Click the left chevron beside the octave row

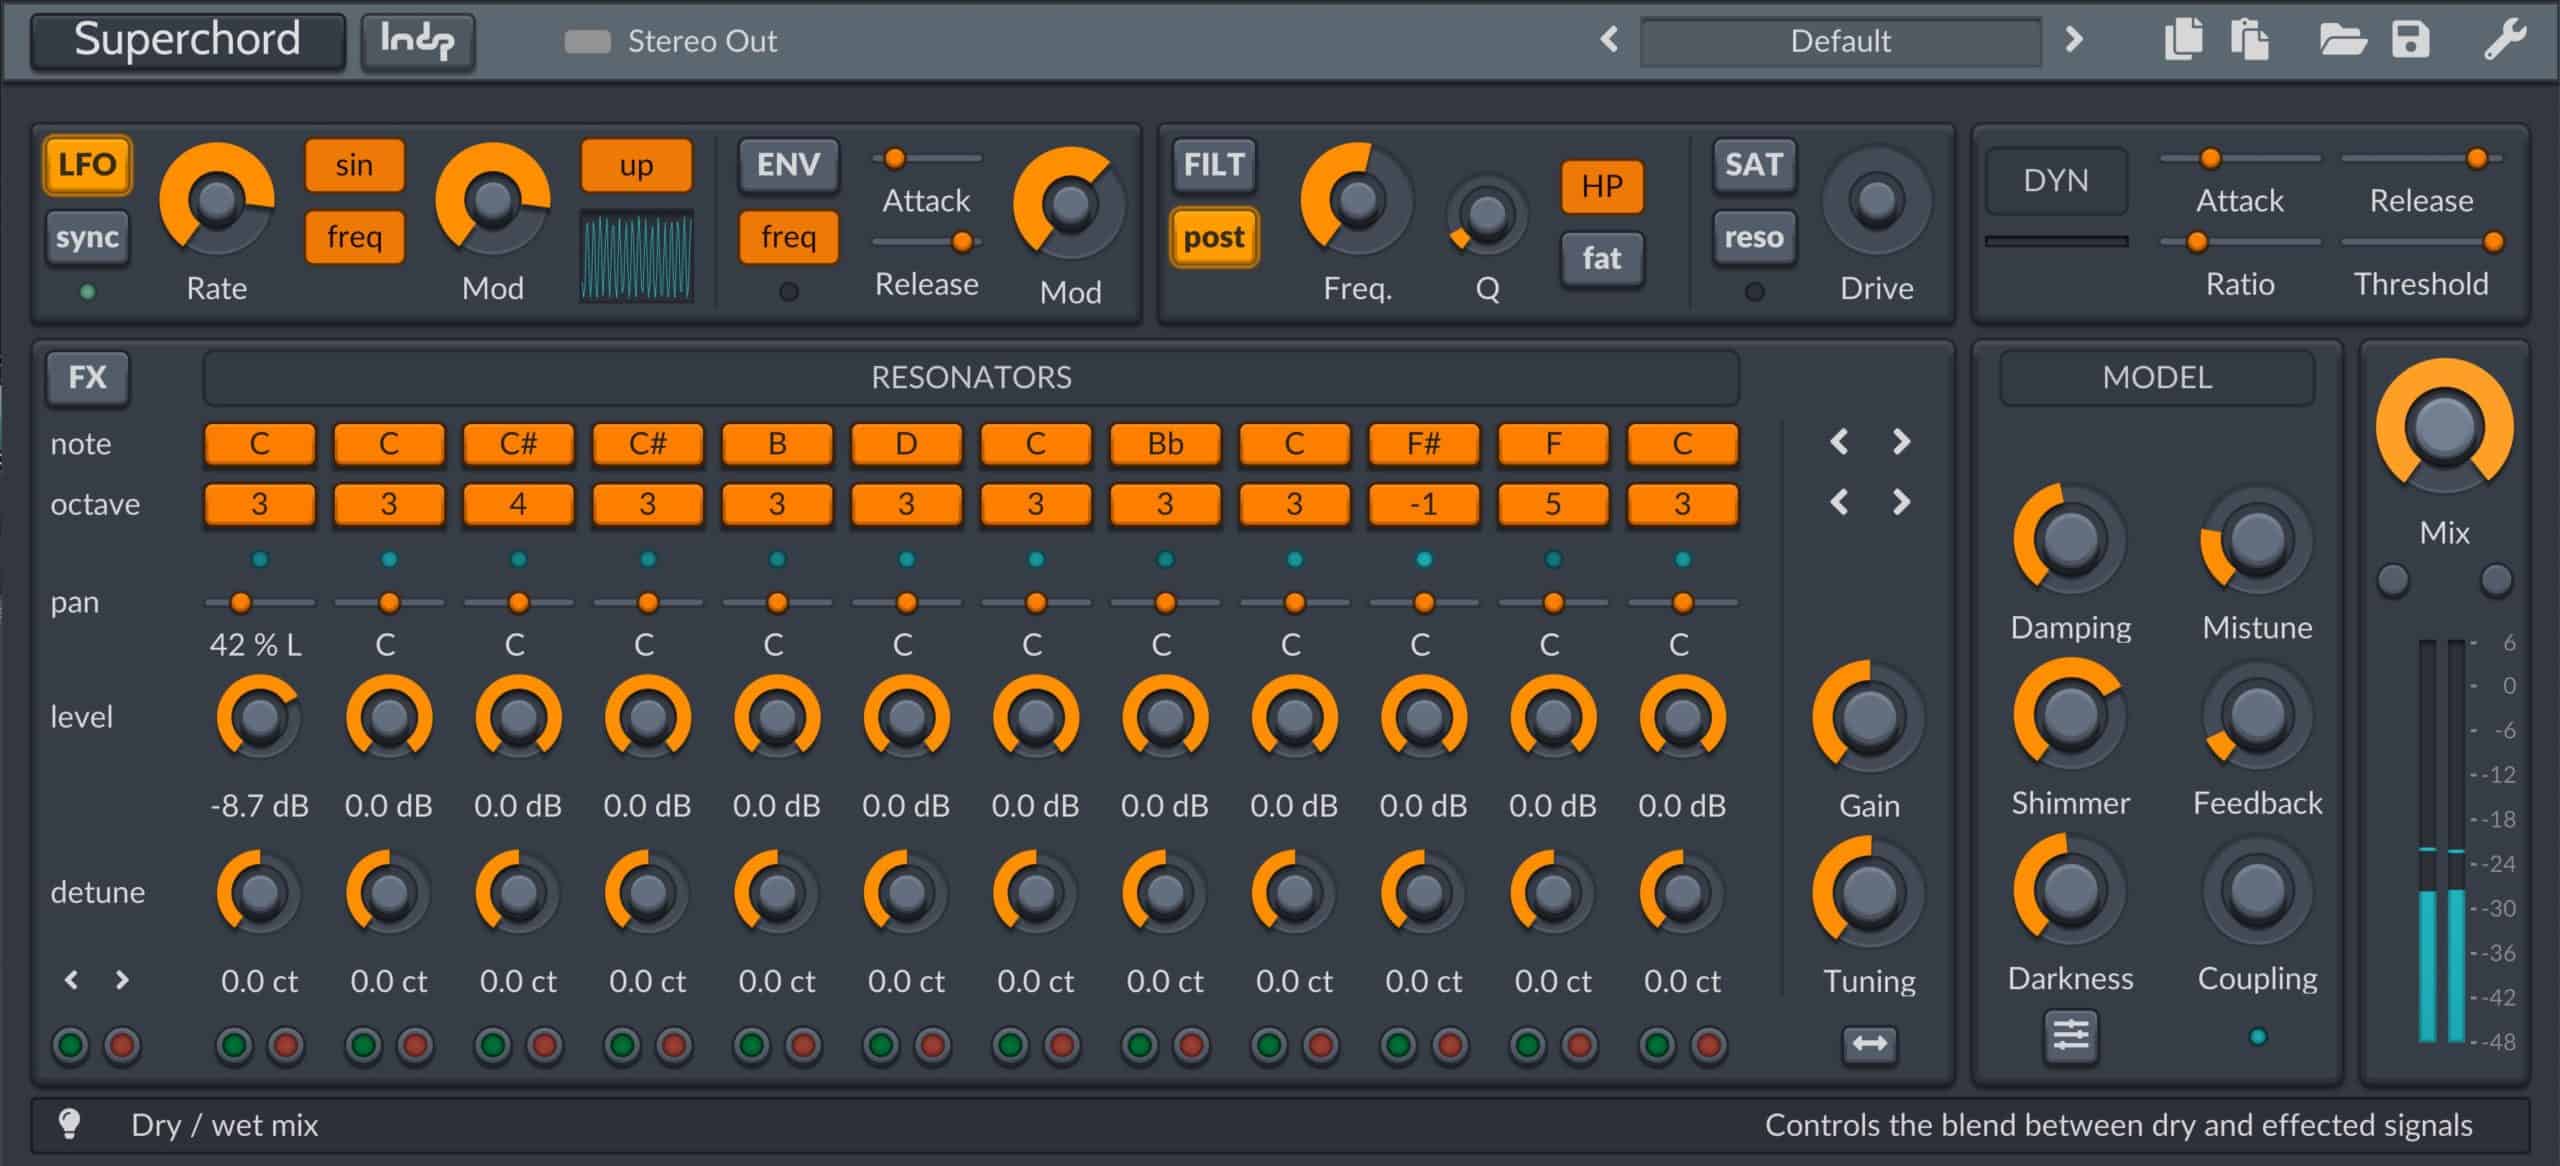1840,503
